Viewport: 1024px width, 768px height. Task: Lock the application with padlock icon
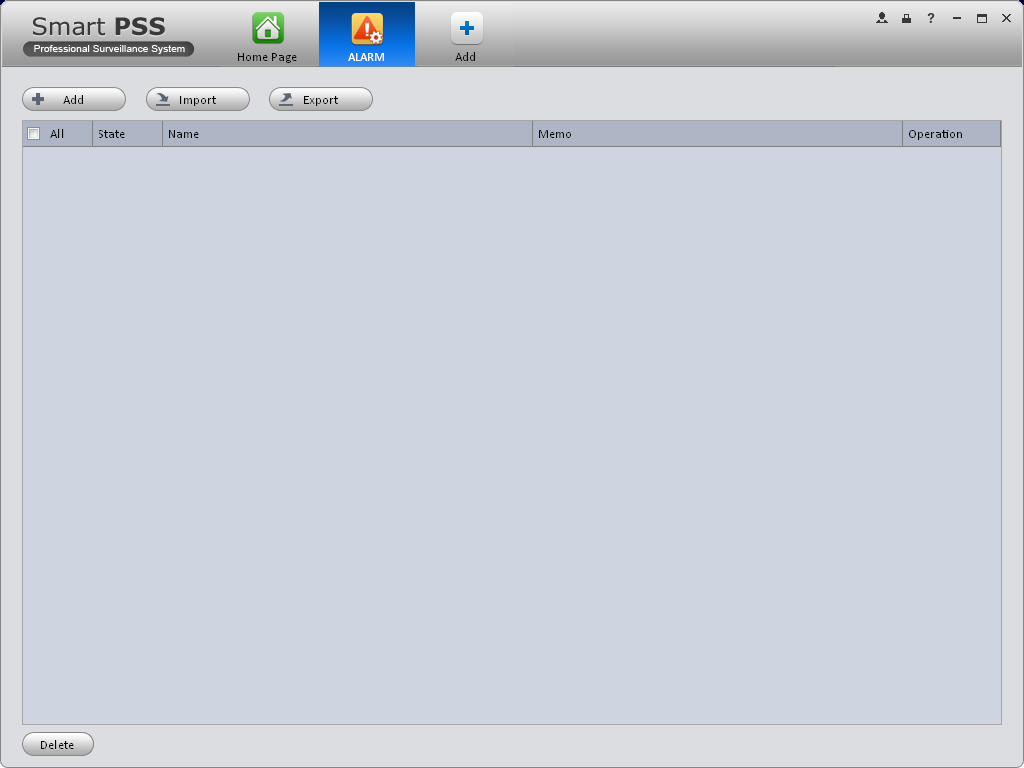click(906, 18)
